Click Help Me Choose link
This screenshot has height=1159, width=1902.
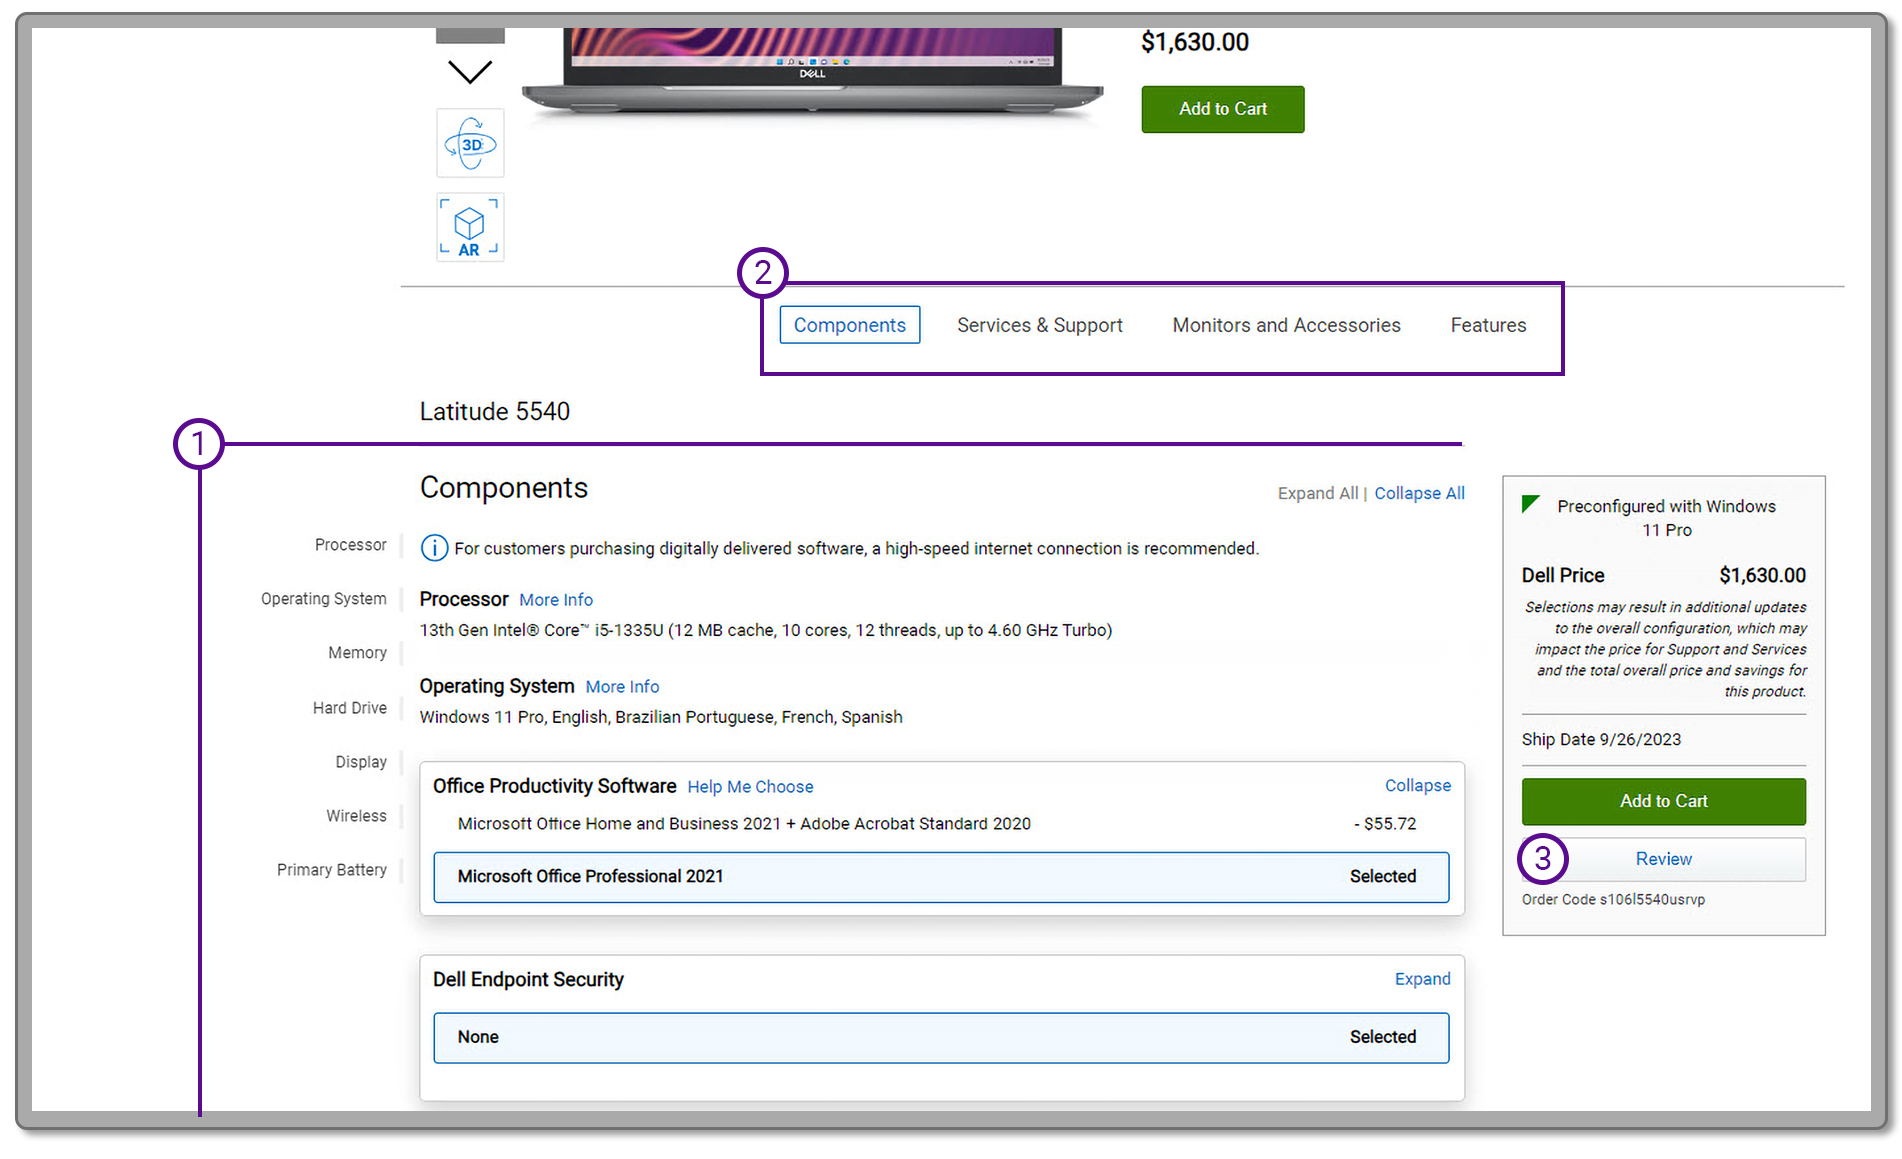coord(750,787)
